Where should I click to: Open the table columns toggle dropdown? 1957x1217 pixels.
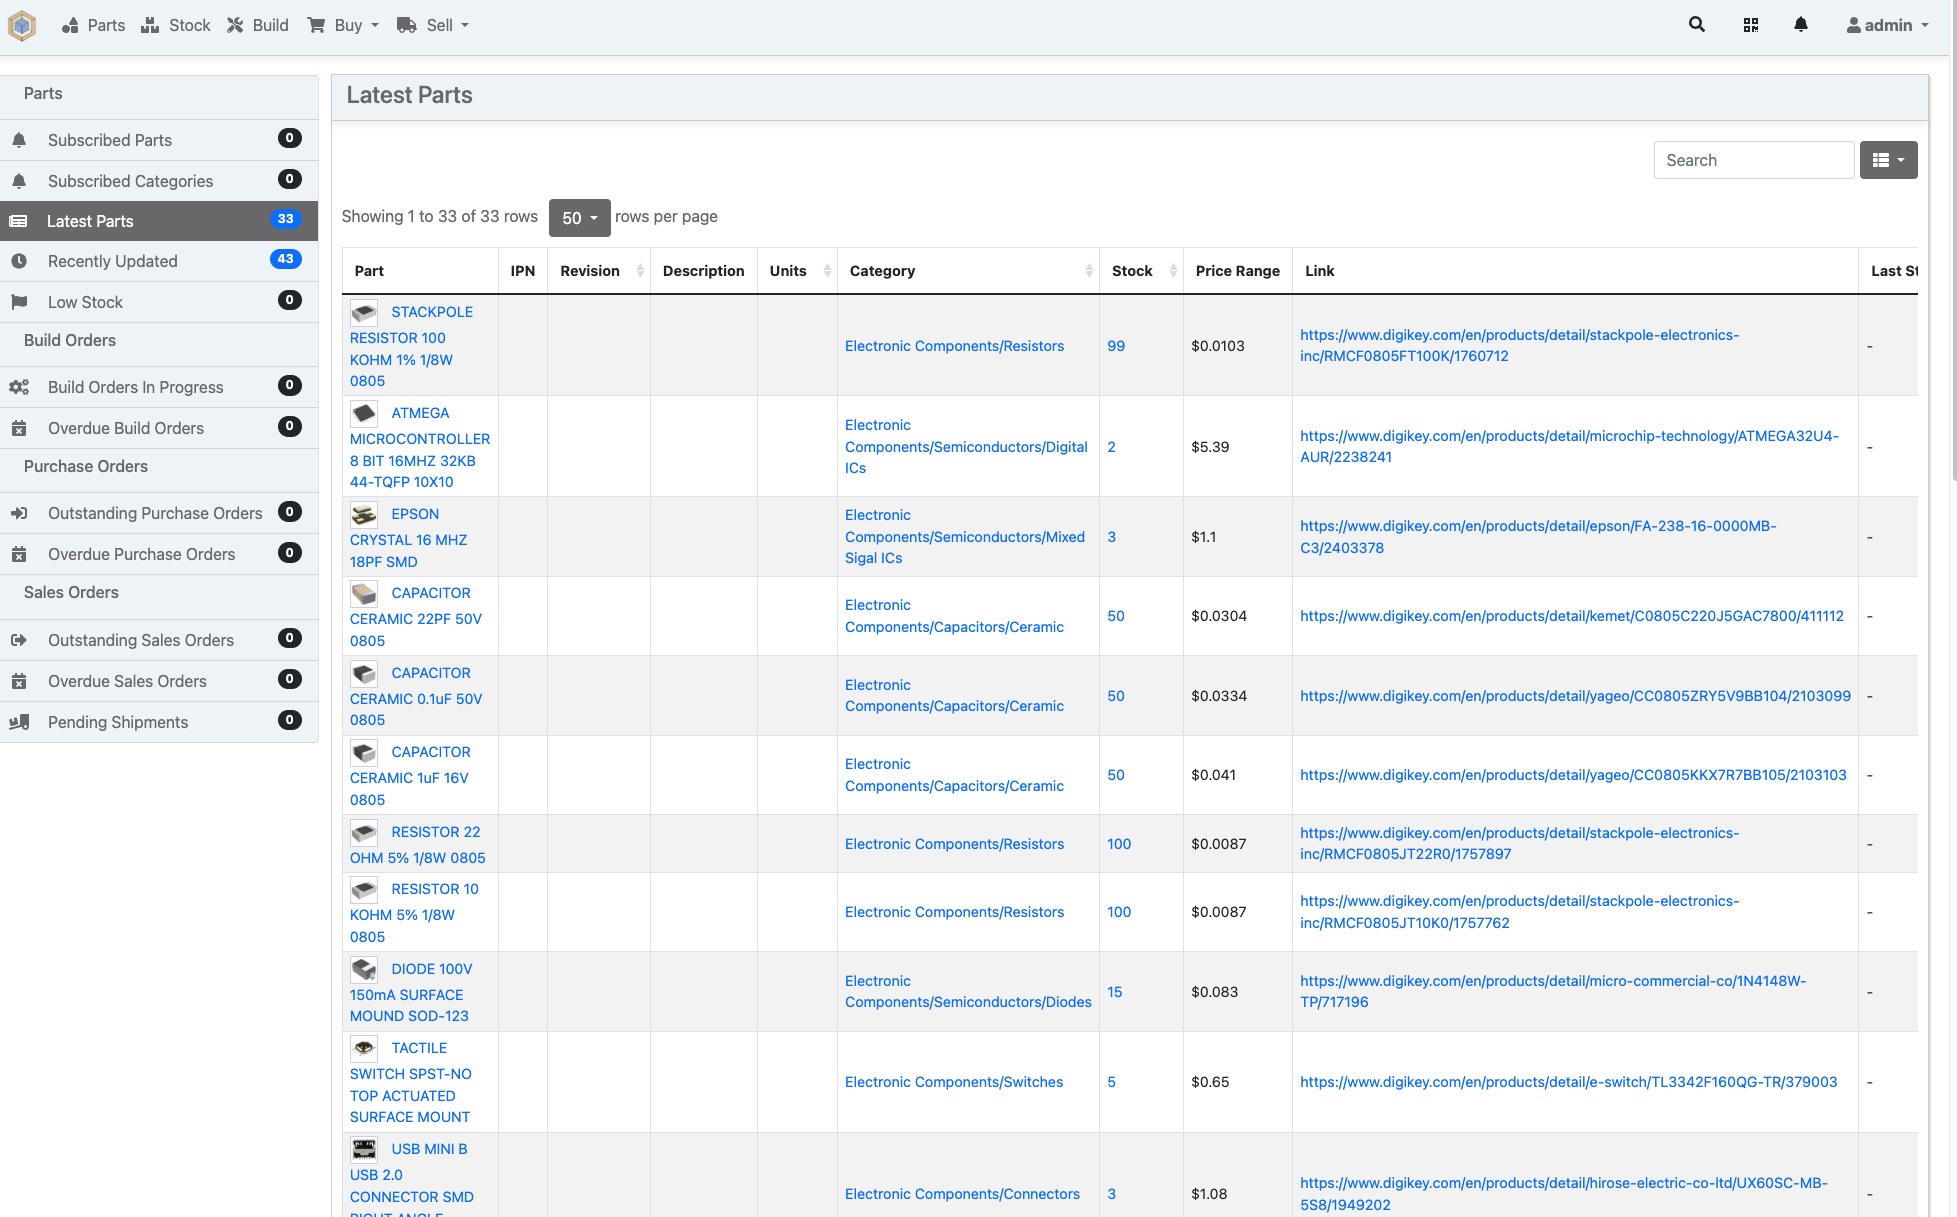click(1888, 160)
